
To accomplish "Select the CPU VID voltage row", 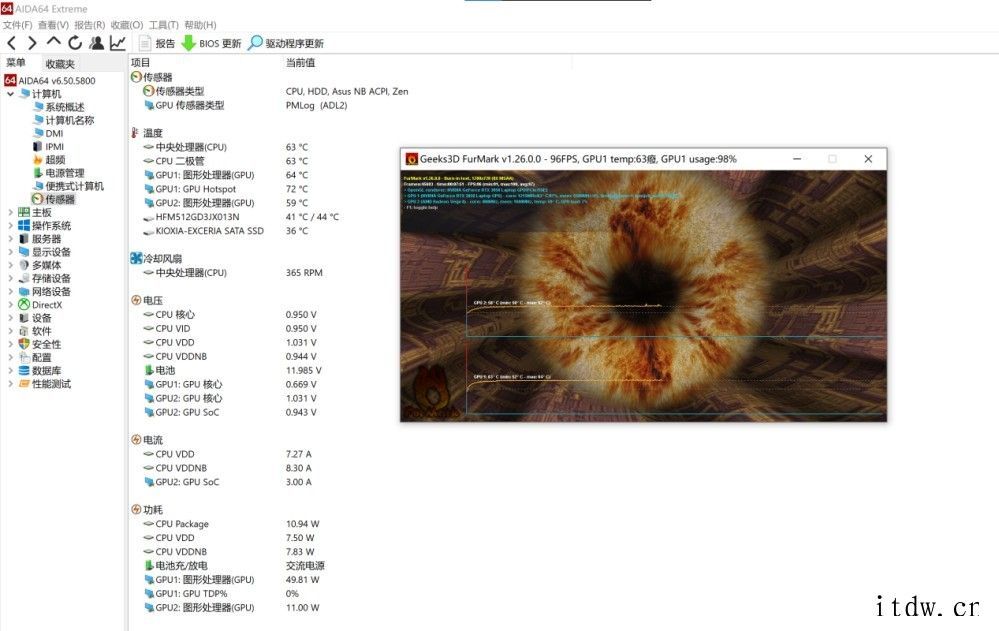I will 229,329.
